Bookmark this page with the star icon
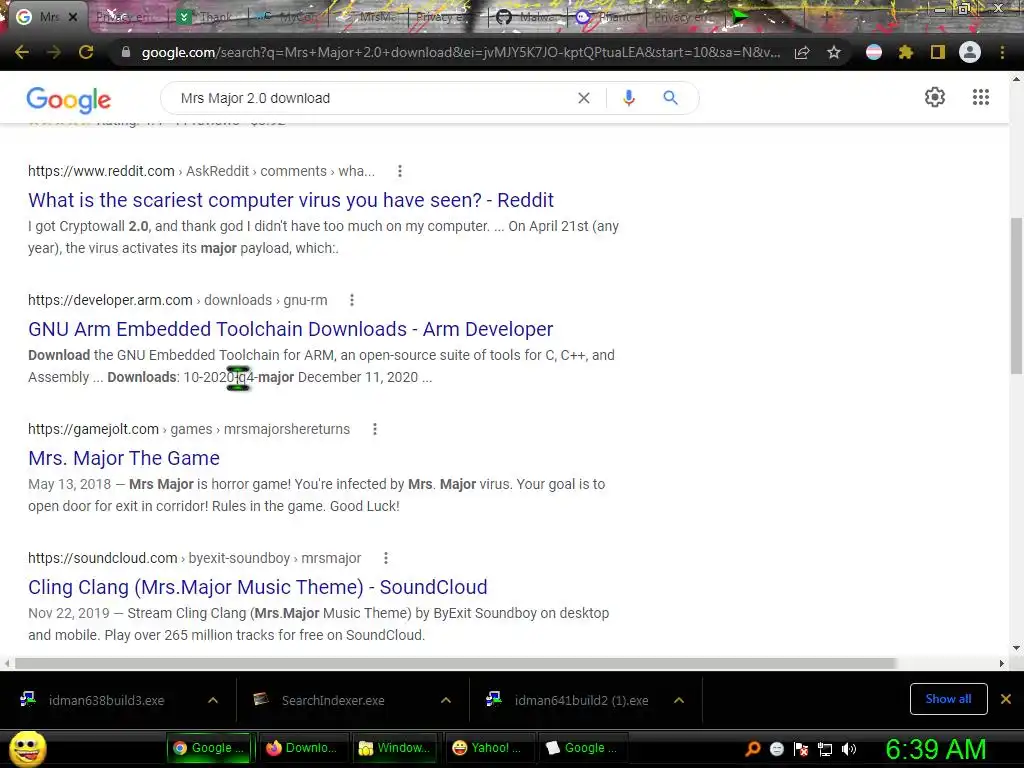1024x768 pixels. click(x=834, y=52)
